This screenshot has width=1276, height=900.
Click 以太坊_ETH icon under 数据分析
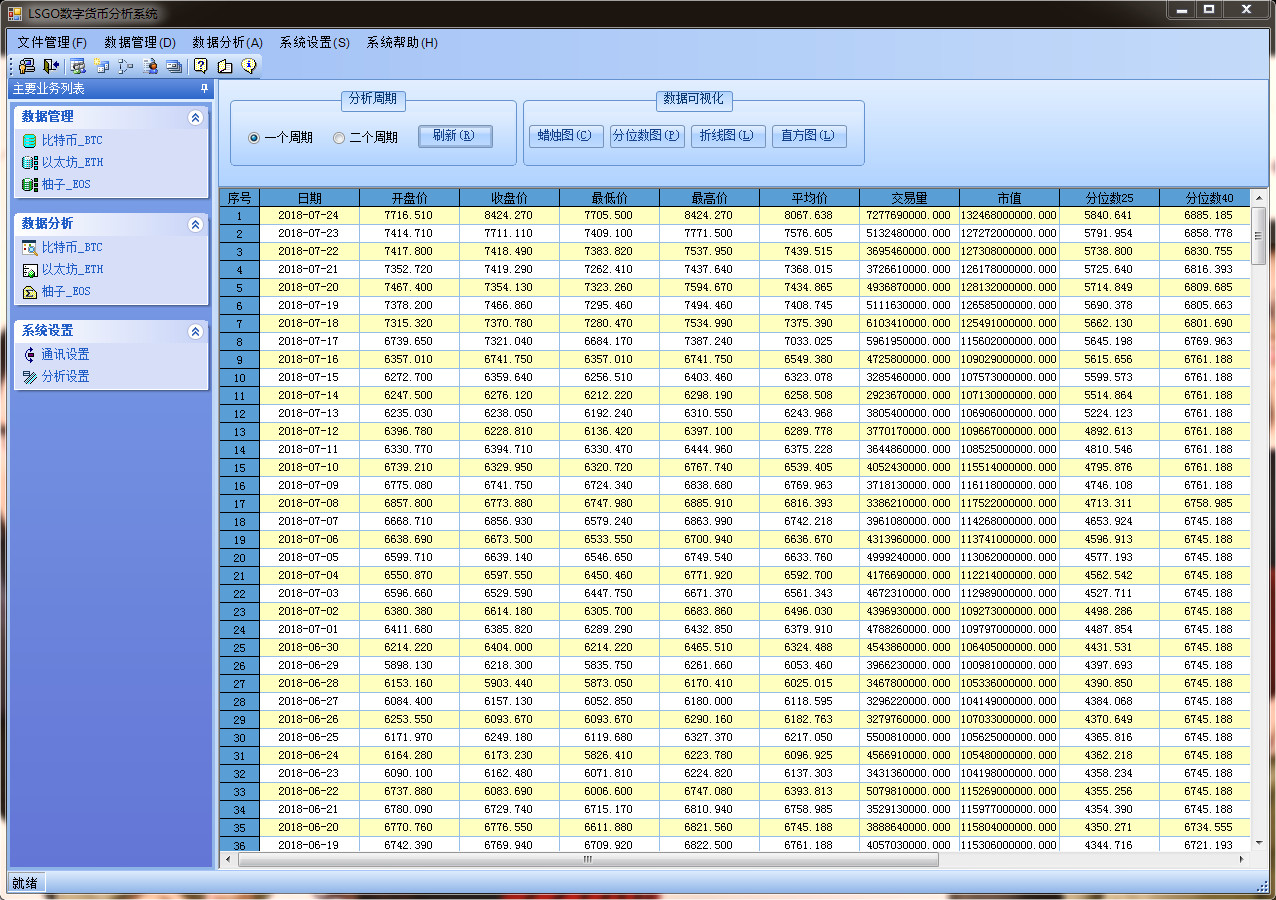point(29,269)
